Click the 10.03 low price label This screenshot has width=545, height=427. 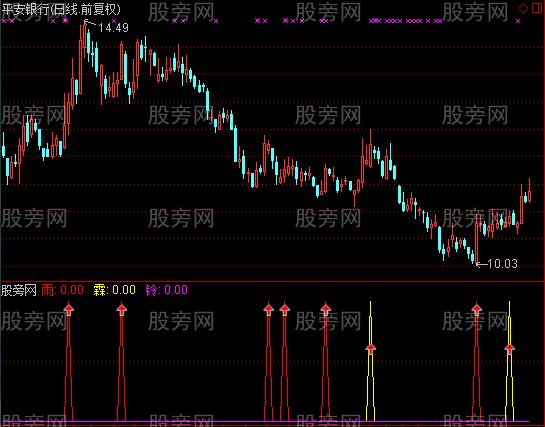503,264
